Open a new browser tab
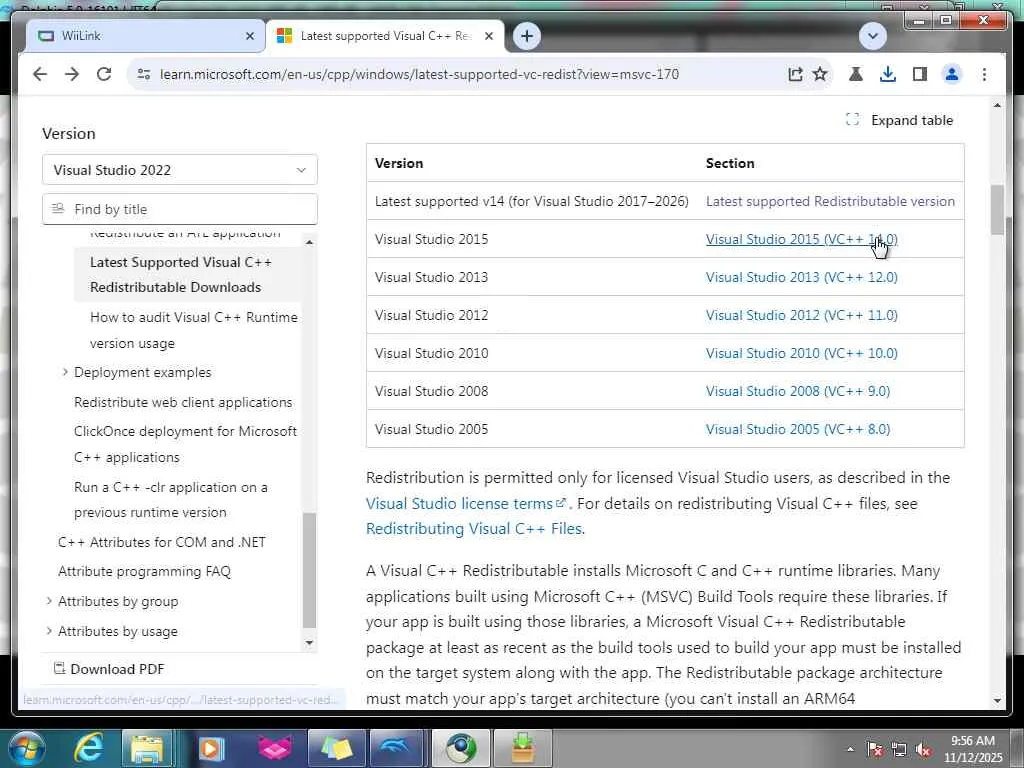This screenshot has height=768, width=1024. click(x=527, y=36)
